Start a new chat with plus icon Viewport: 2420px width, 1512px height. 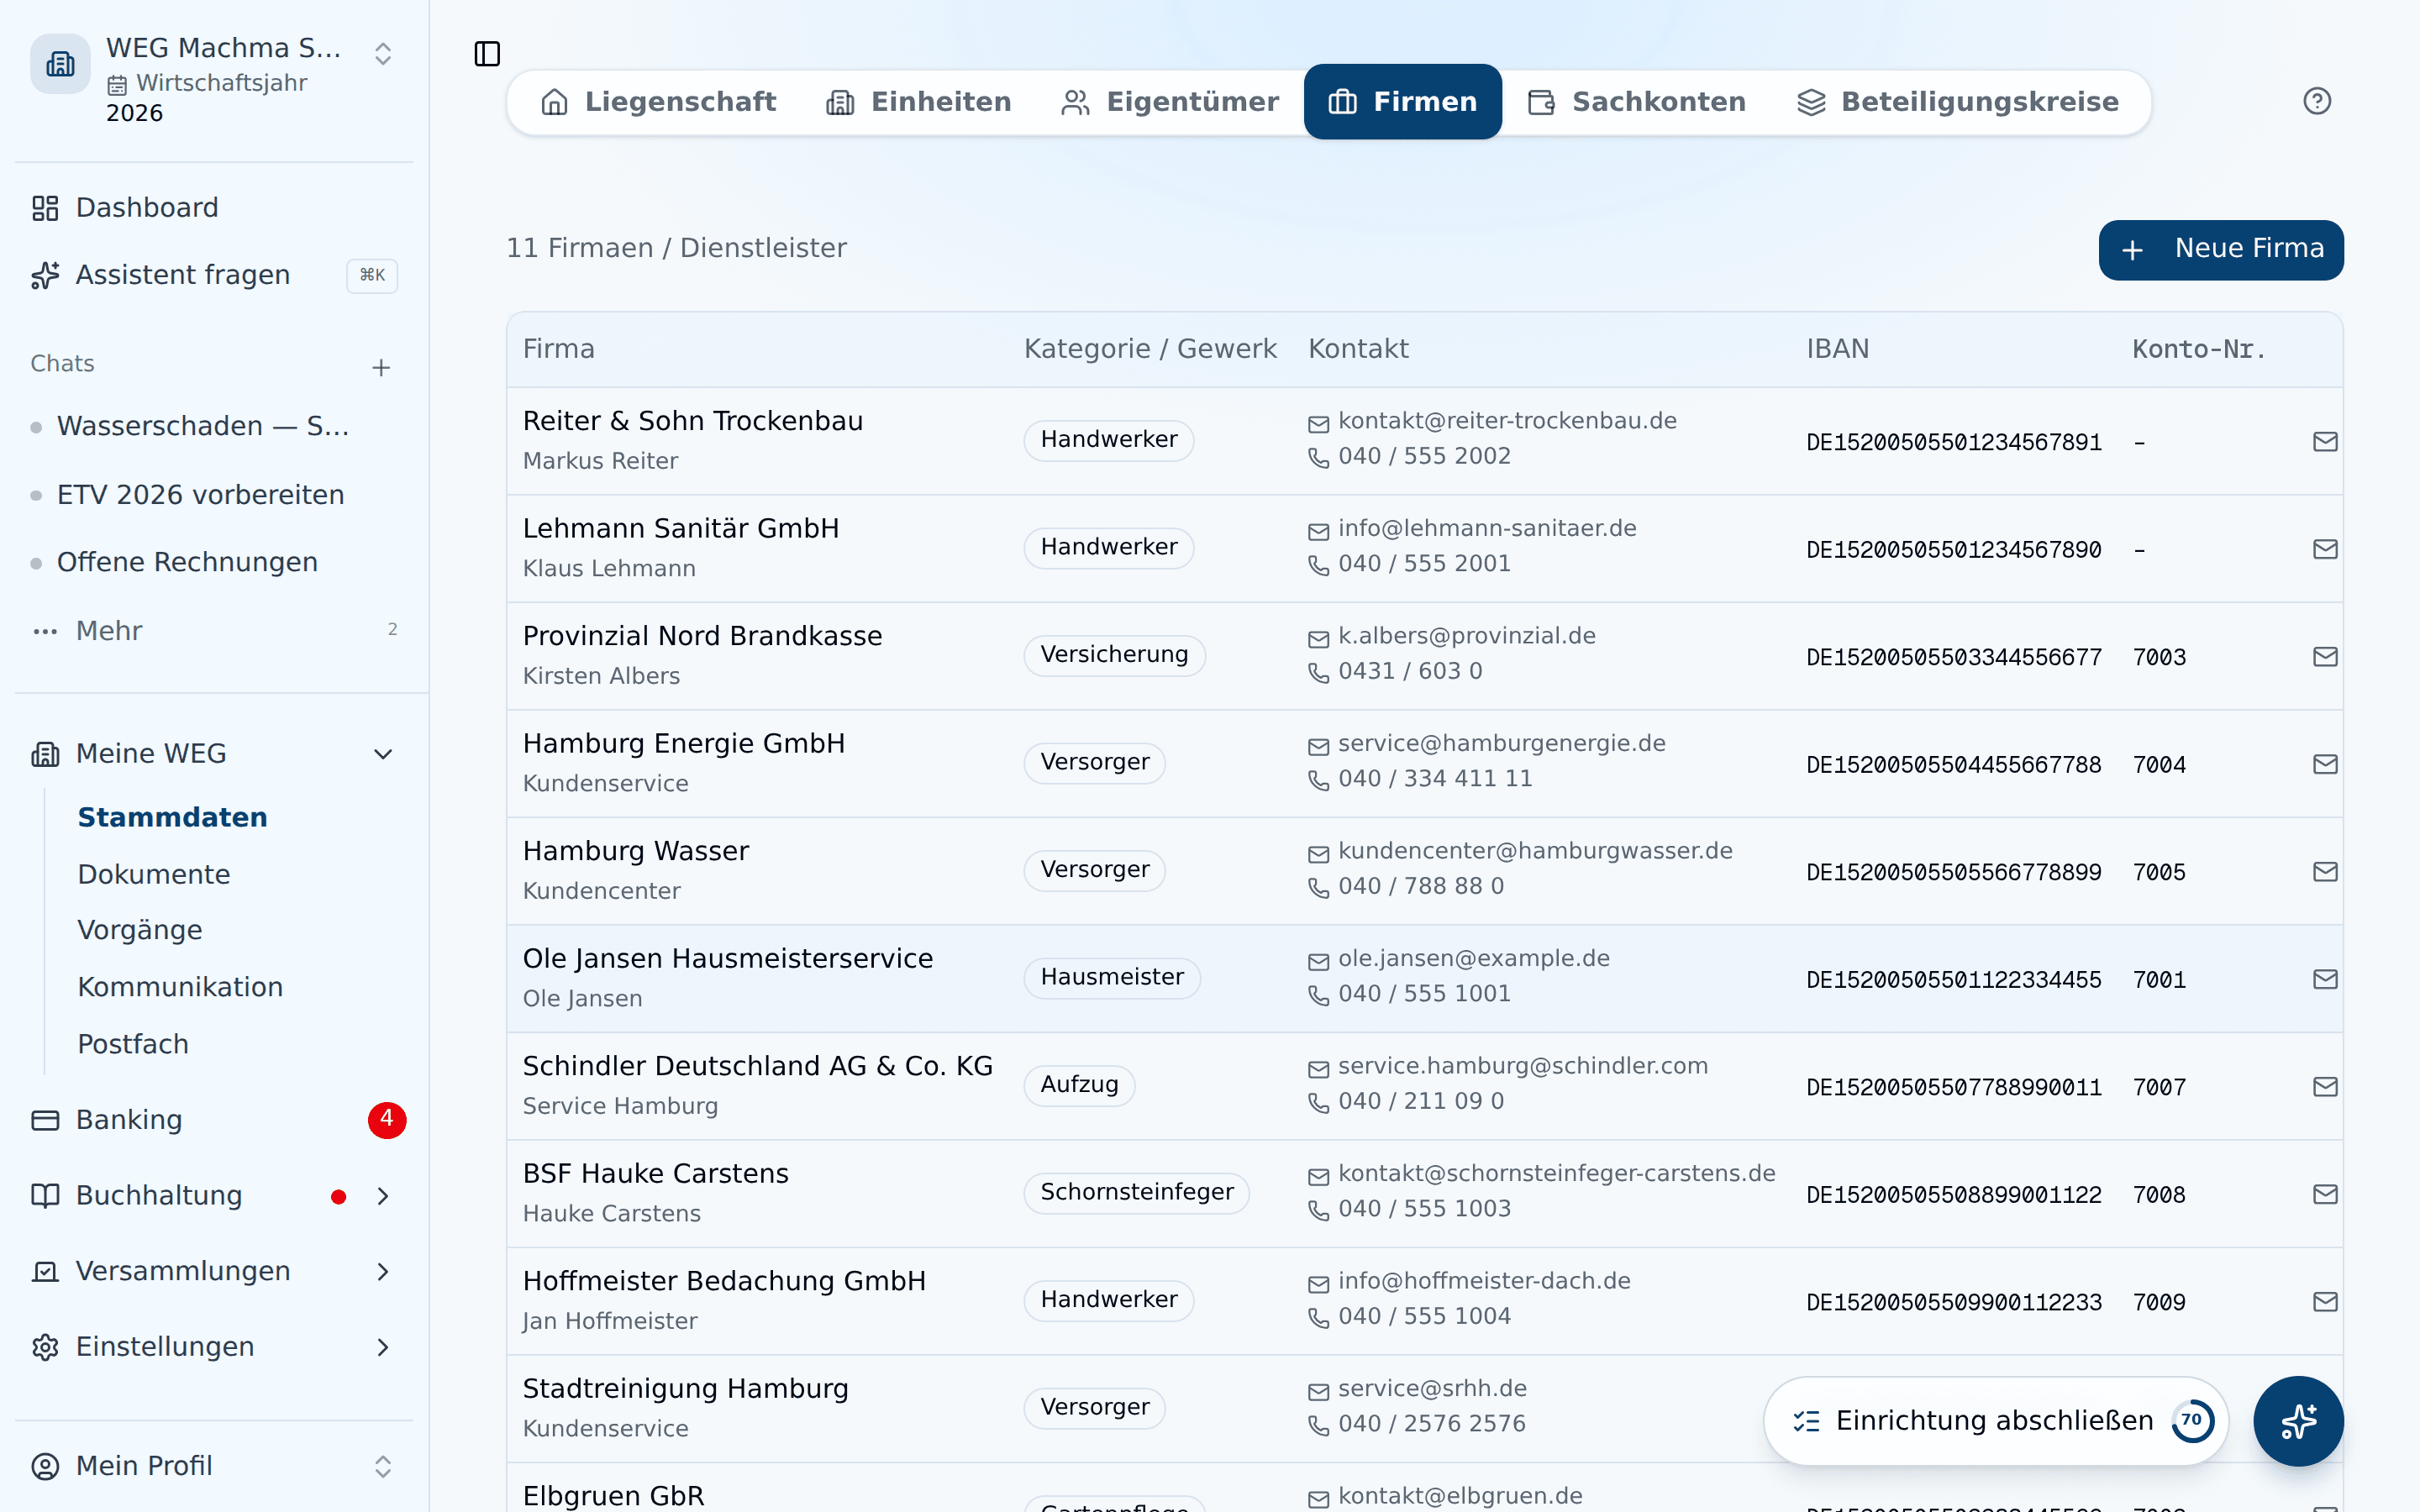click(x=381, y=367)
